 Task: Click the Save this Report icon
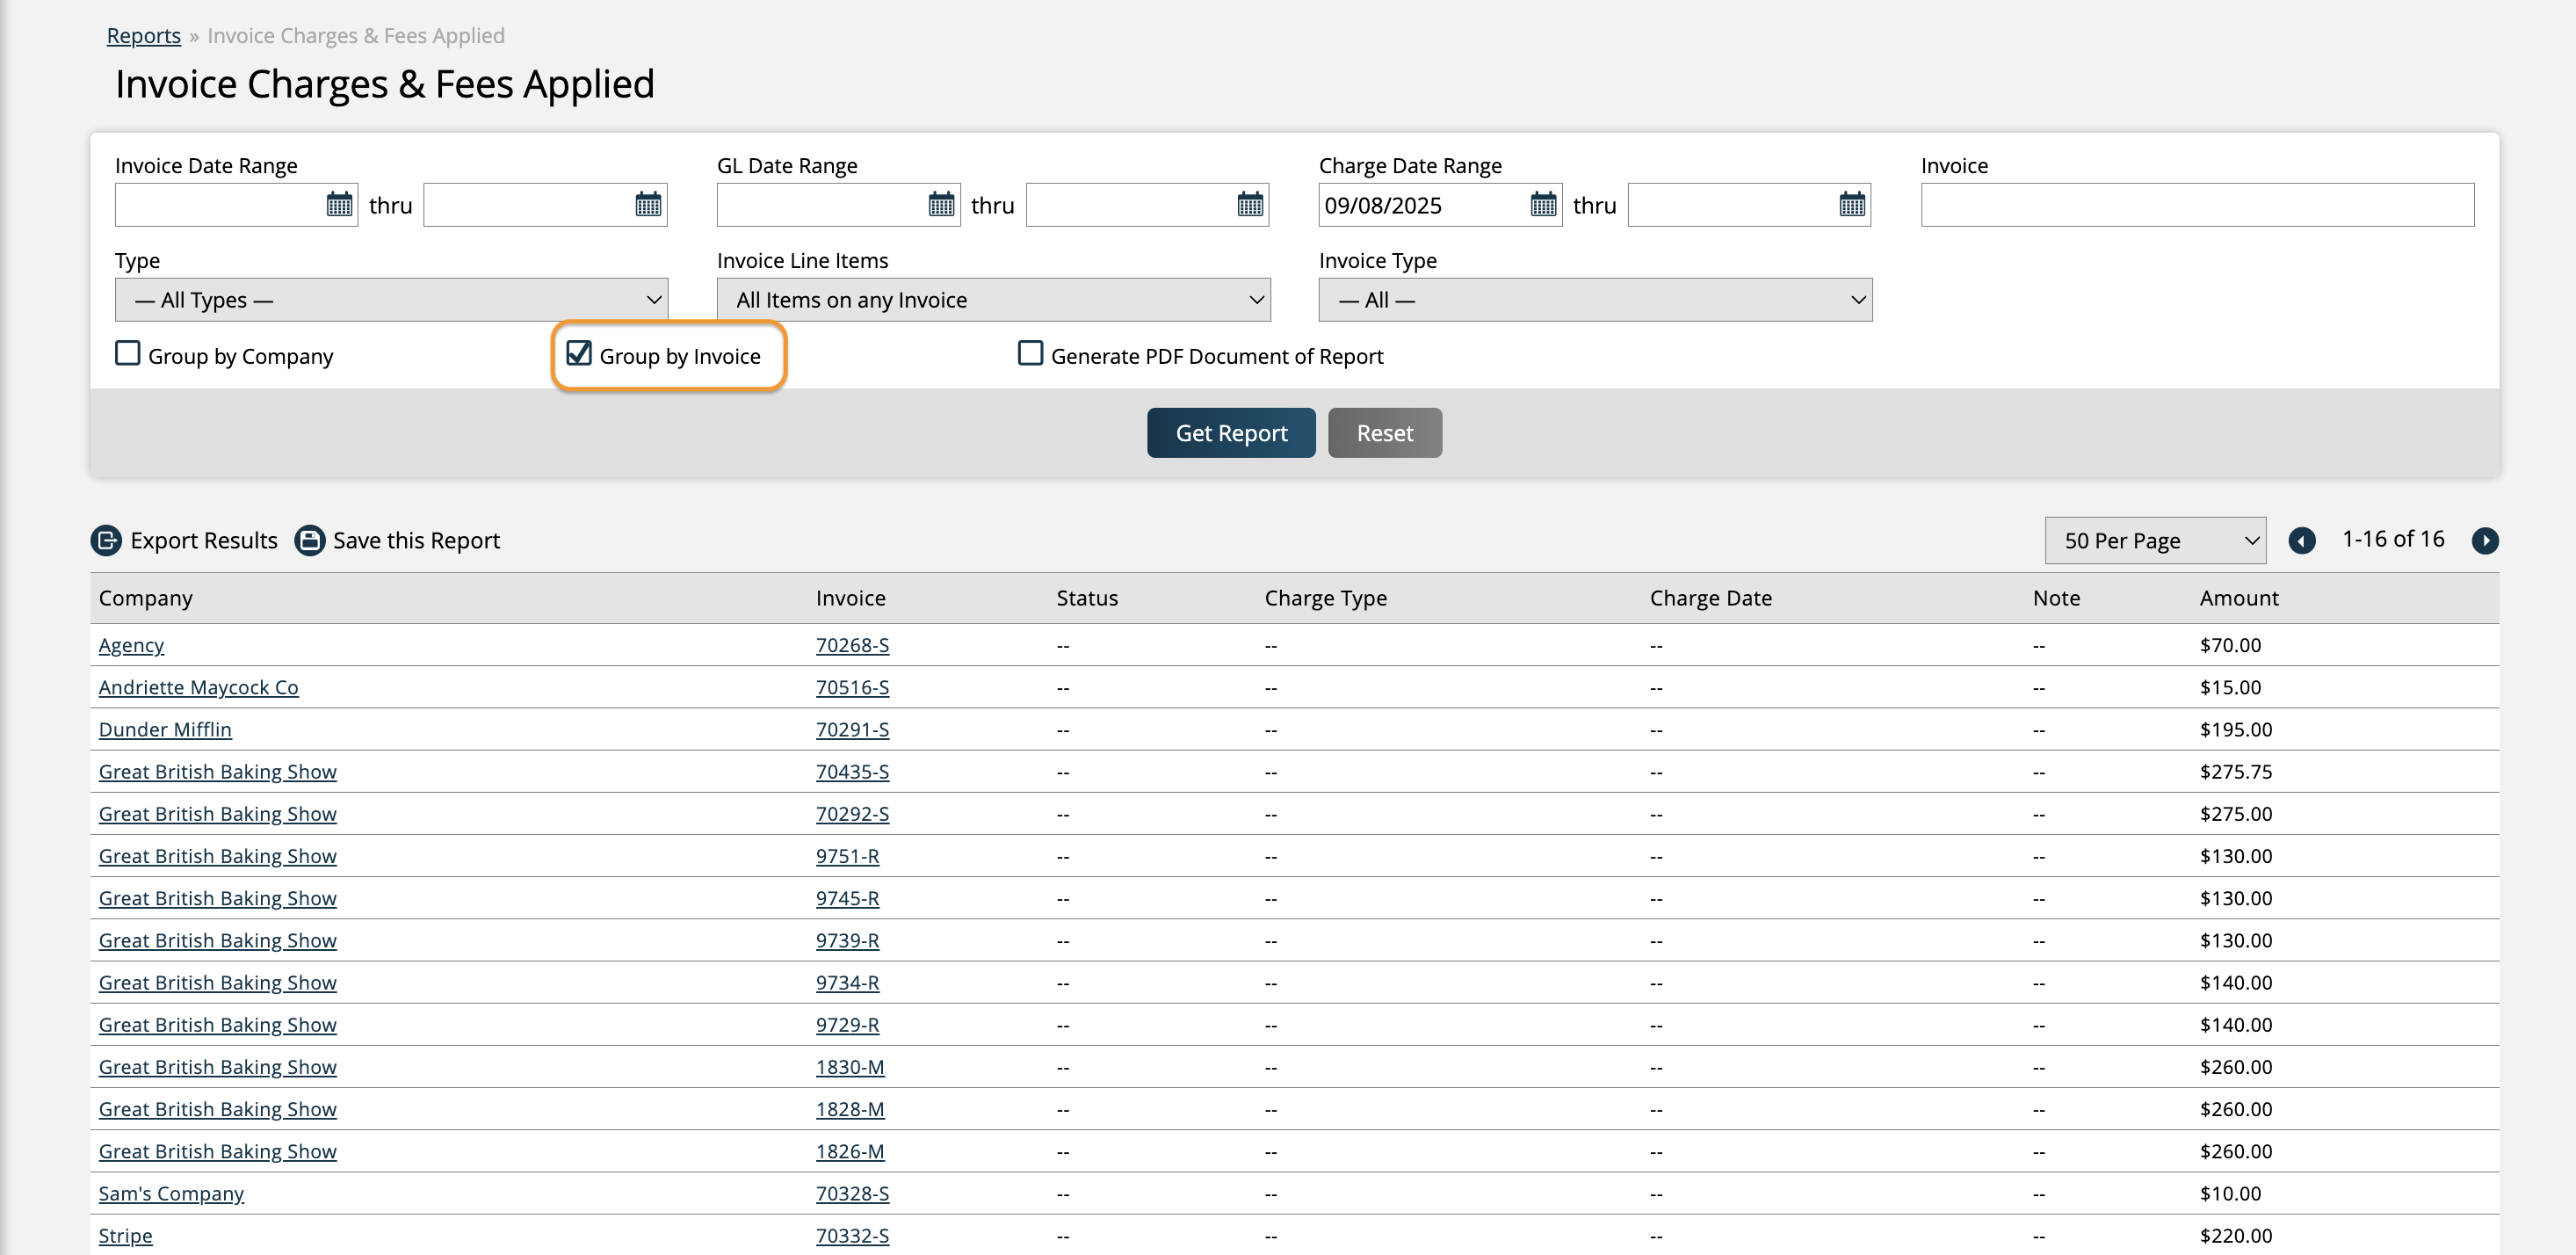(310, 541)
